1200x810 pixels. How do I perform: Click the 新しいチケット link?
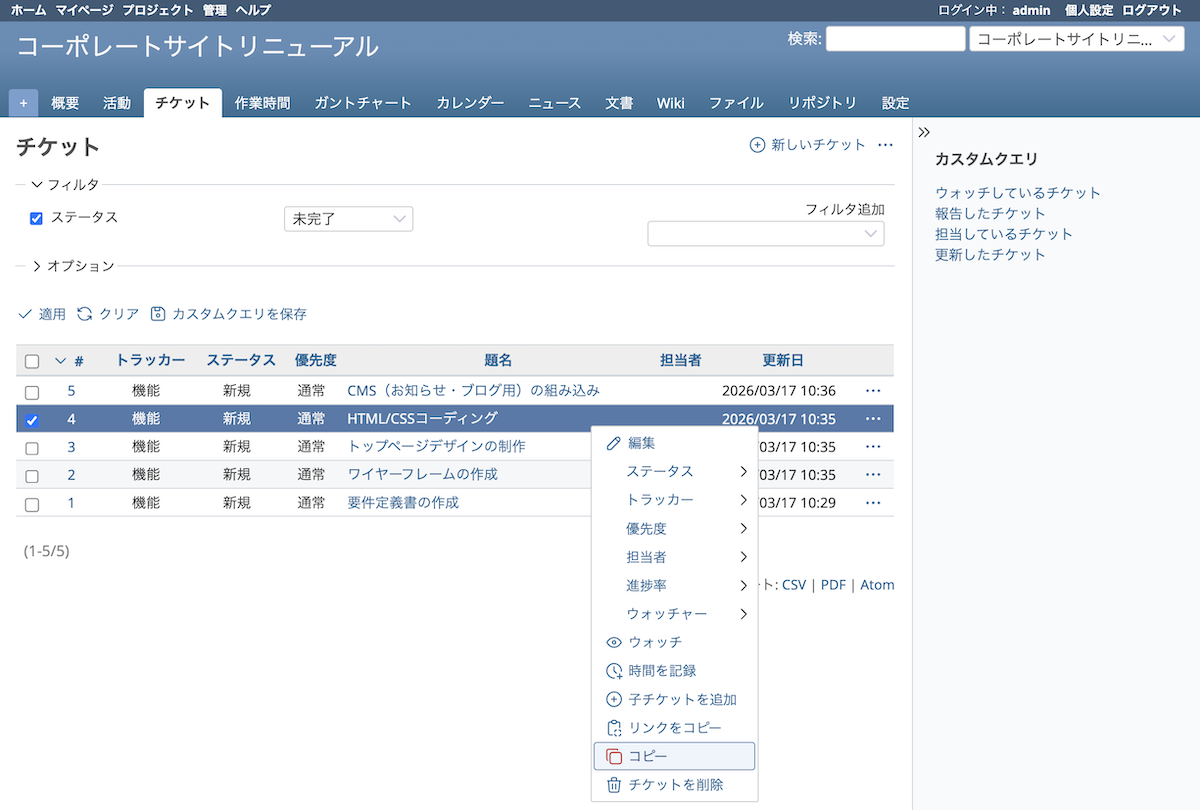pos(808,145)
